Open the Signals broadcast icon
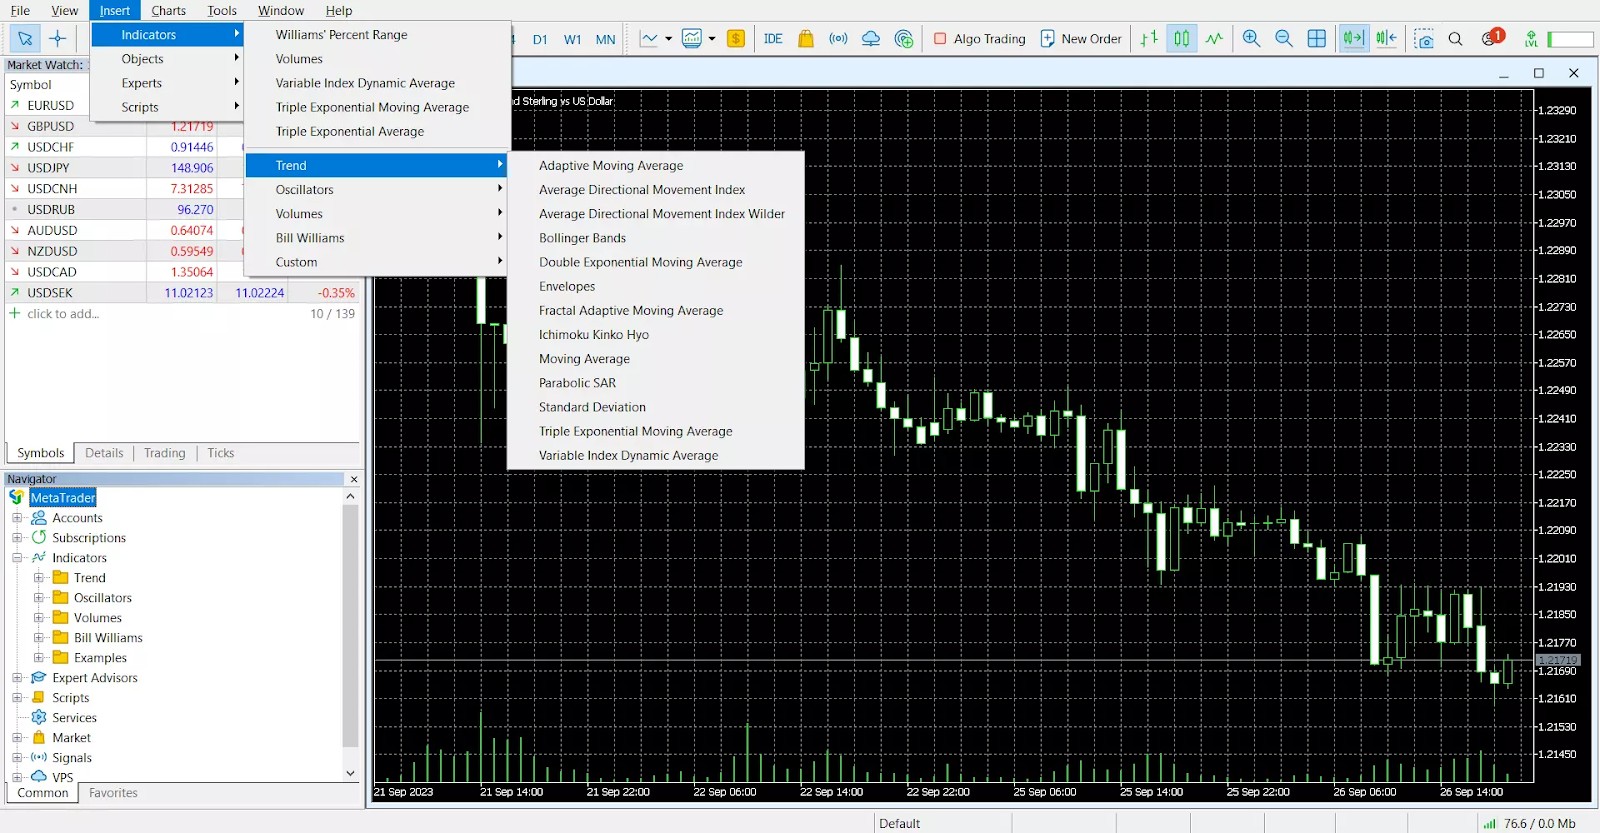The image size is (1600, 833). tap(838, 39)
